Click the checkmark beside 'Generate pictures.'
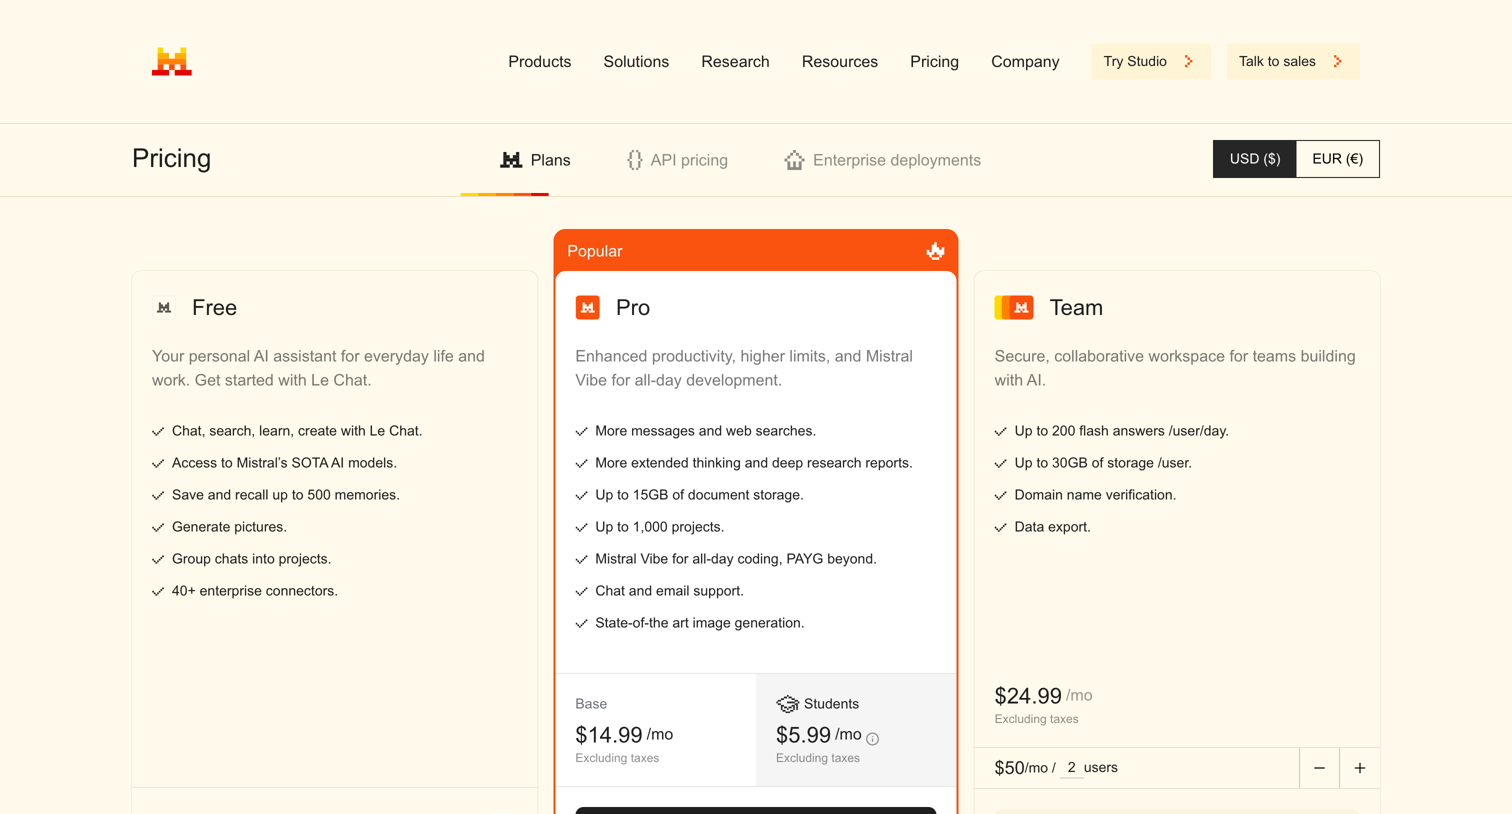The height and width of the screenshot is (814, 1512). pos(158,528)
